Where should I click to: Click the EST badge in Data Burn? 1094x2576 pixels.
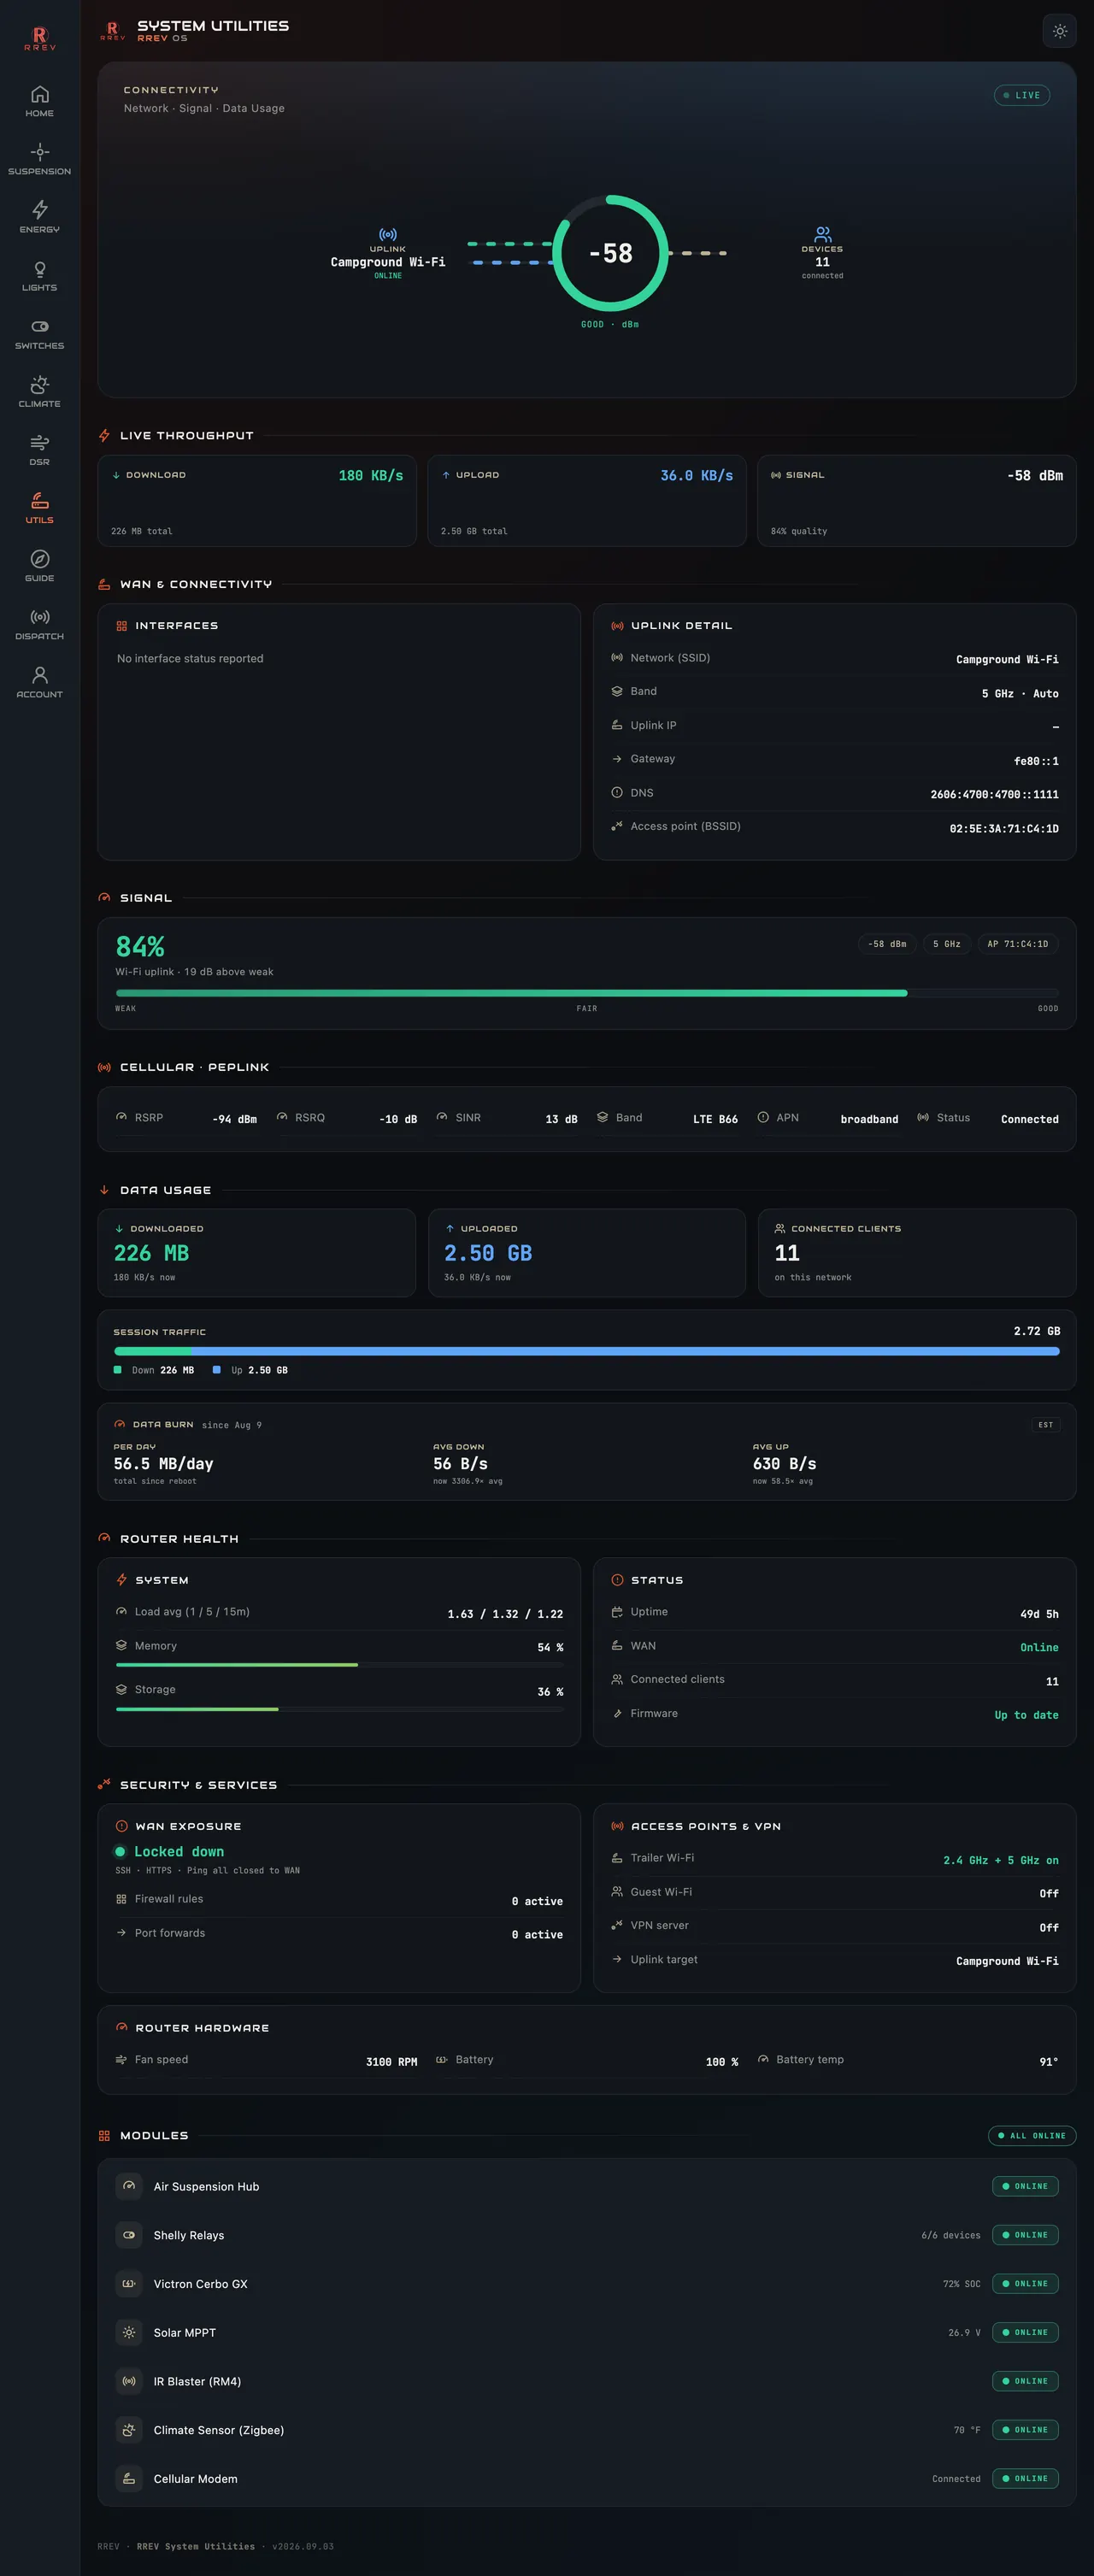point(1045,1425)
